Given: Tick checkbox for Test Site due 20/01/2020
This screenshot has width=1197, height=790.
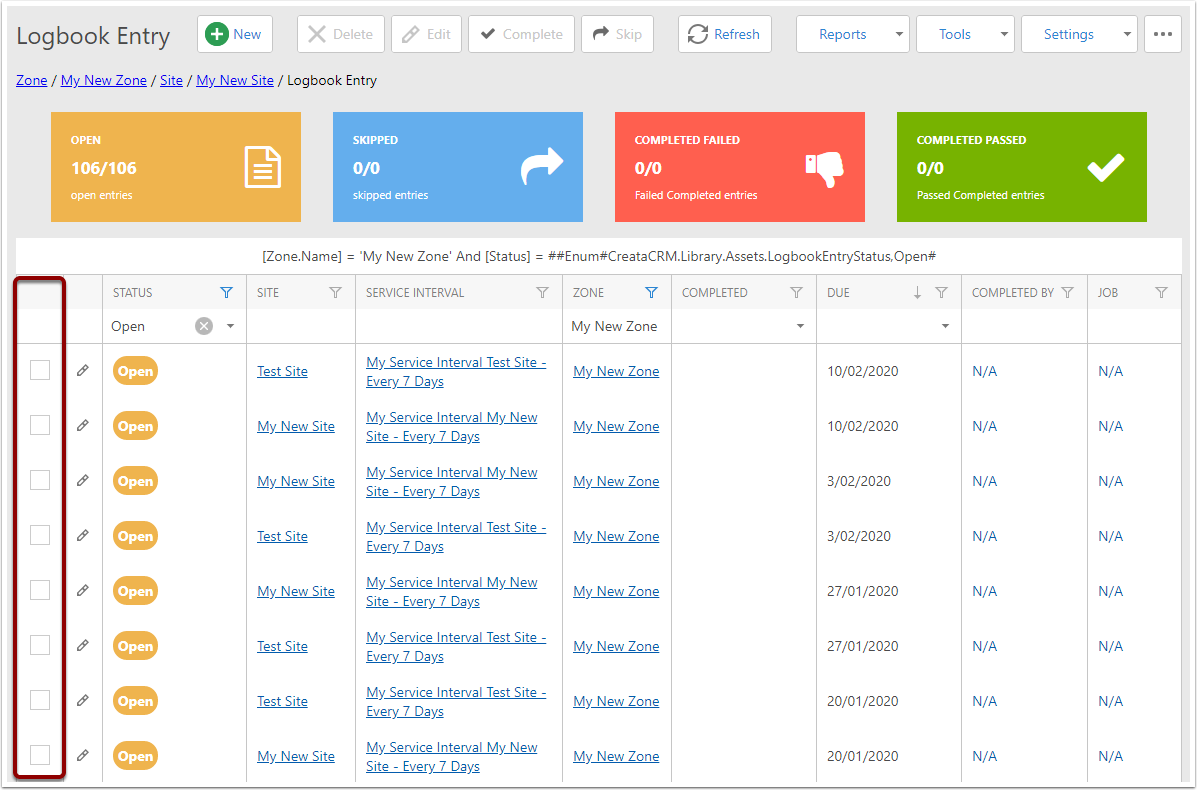Looking at the screenshot, I should point(40,700).
